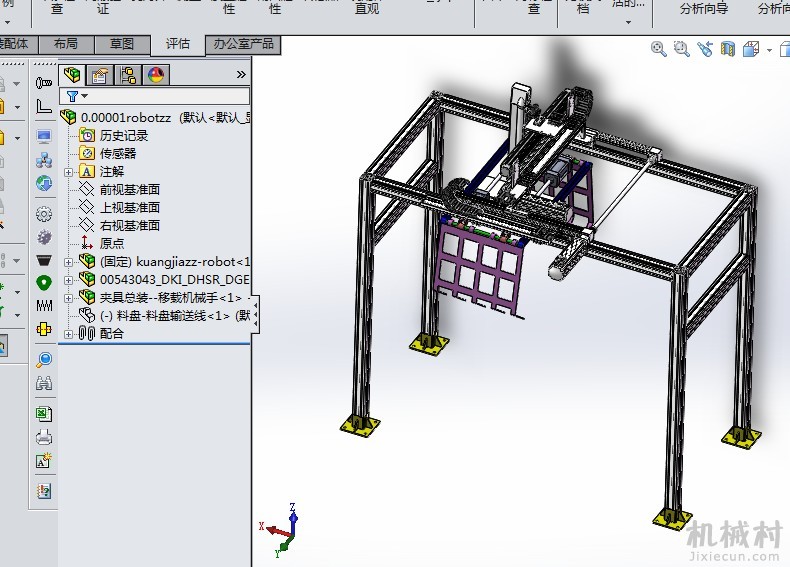Click the printer icon in sidebar
This screenshot has height=567, width=790.
(44, 437)
